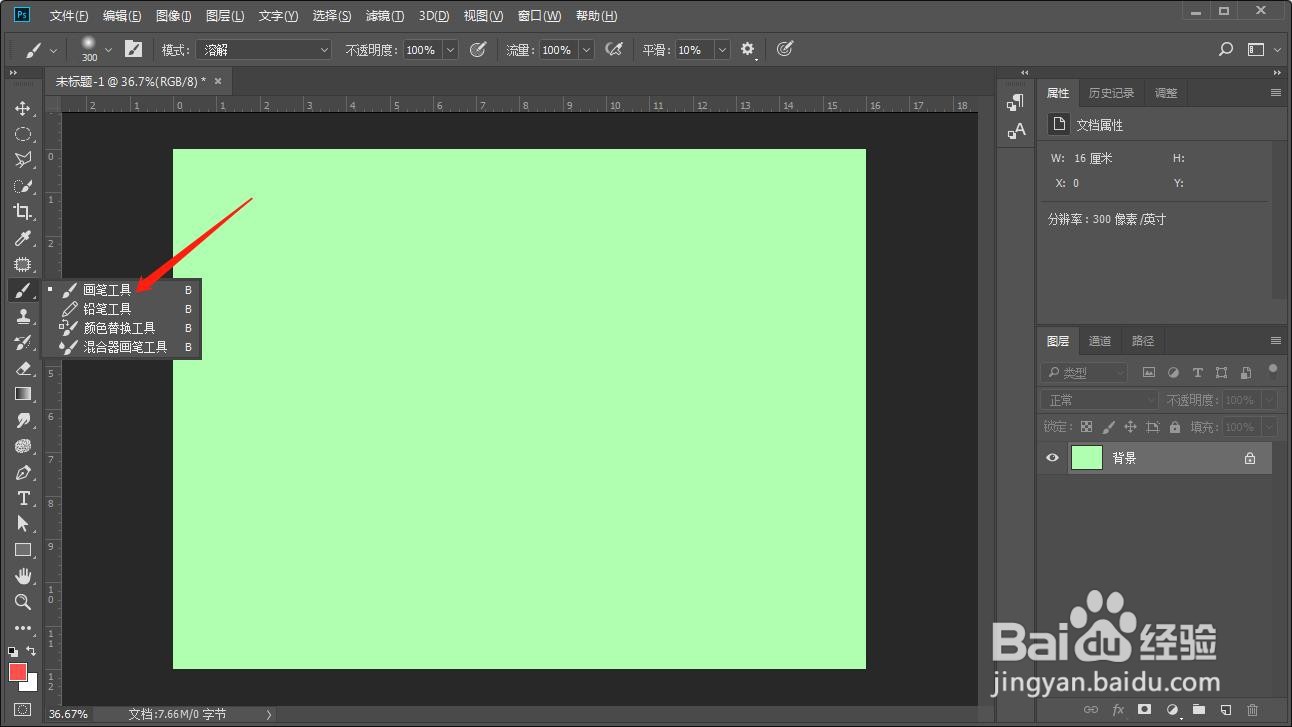Open the Edit Toolbar three-dots button

pyautogui.click(x=22, y=628)
